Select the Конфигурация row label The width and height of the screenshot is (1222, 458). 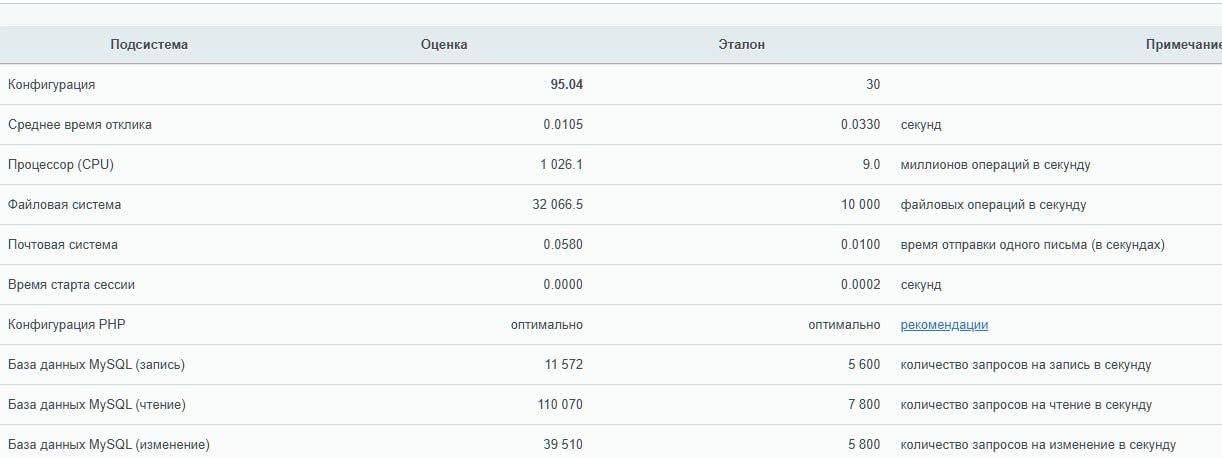pos(52,85)
